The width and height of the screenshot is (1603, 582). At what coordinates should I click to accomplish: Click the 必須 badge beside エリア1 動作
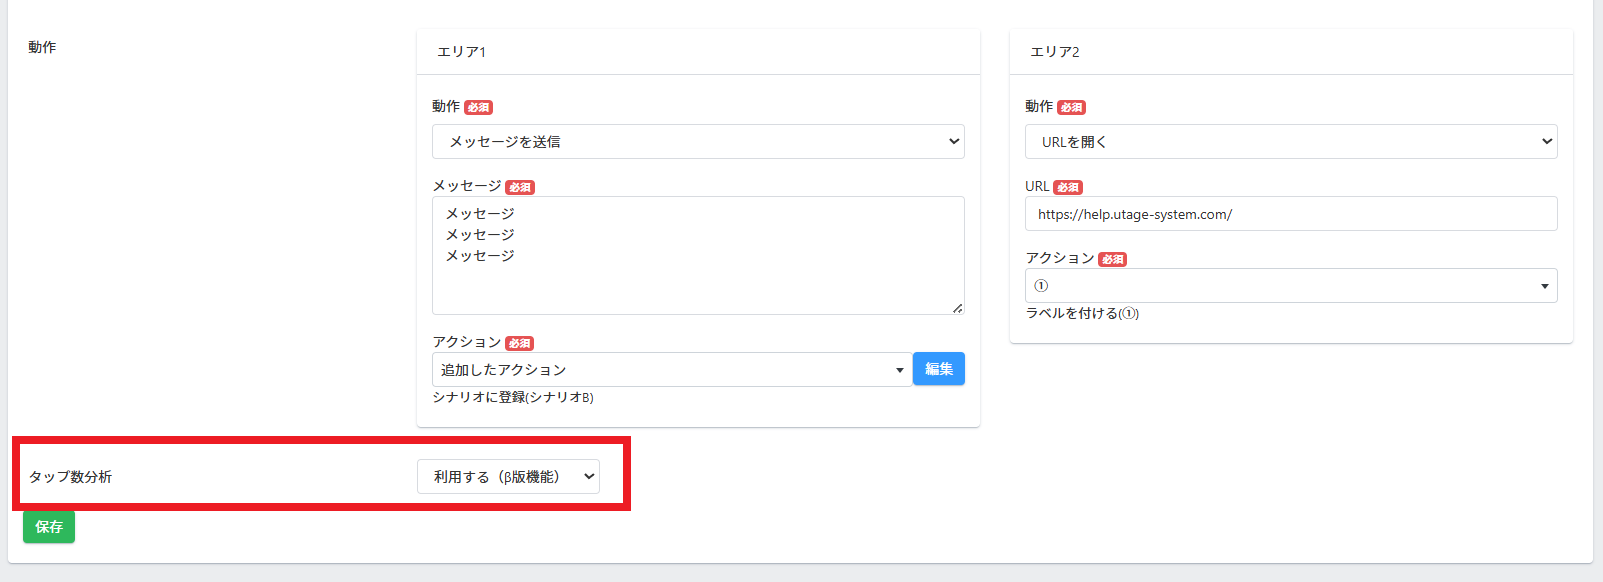tap(478, 107)
